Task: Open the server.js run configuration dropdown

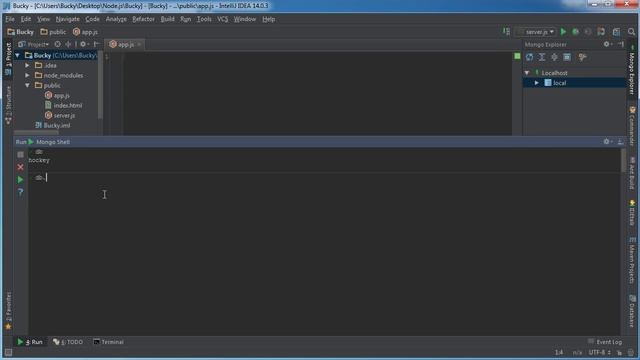Action: (x=536, y=31)
